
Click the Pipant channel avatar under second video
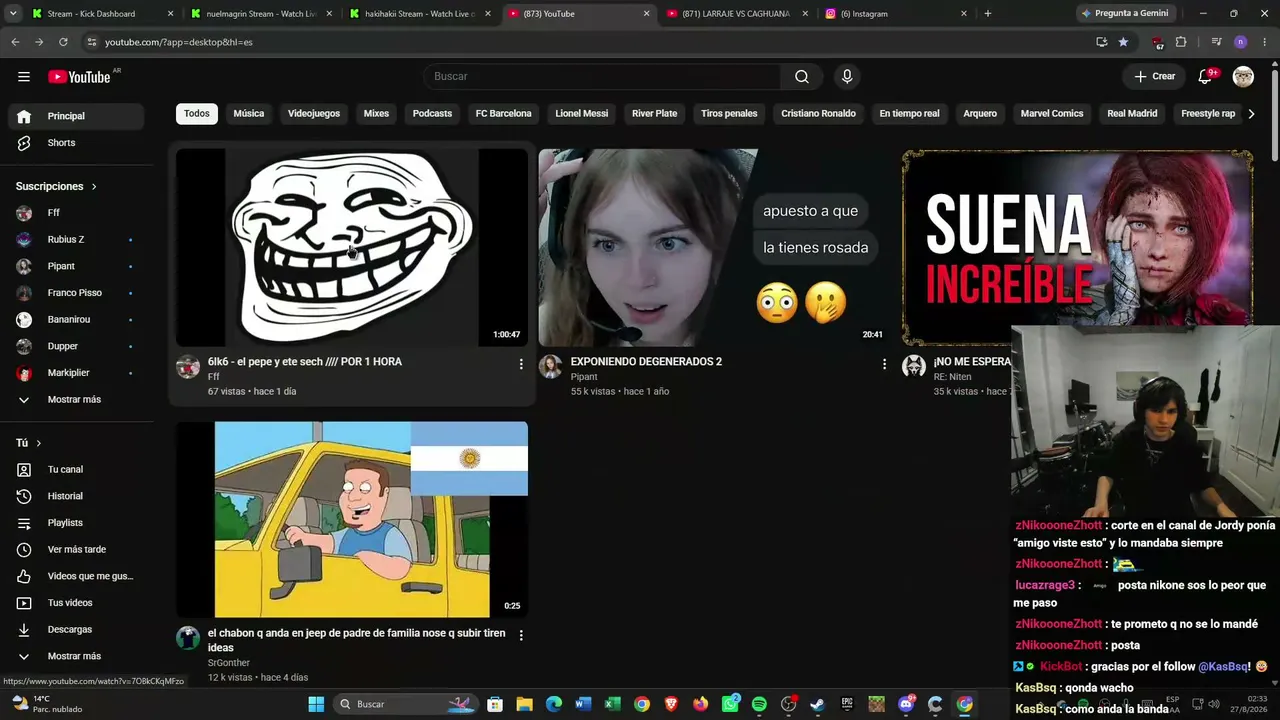550,366
